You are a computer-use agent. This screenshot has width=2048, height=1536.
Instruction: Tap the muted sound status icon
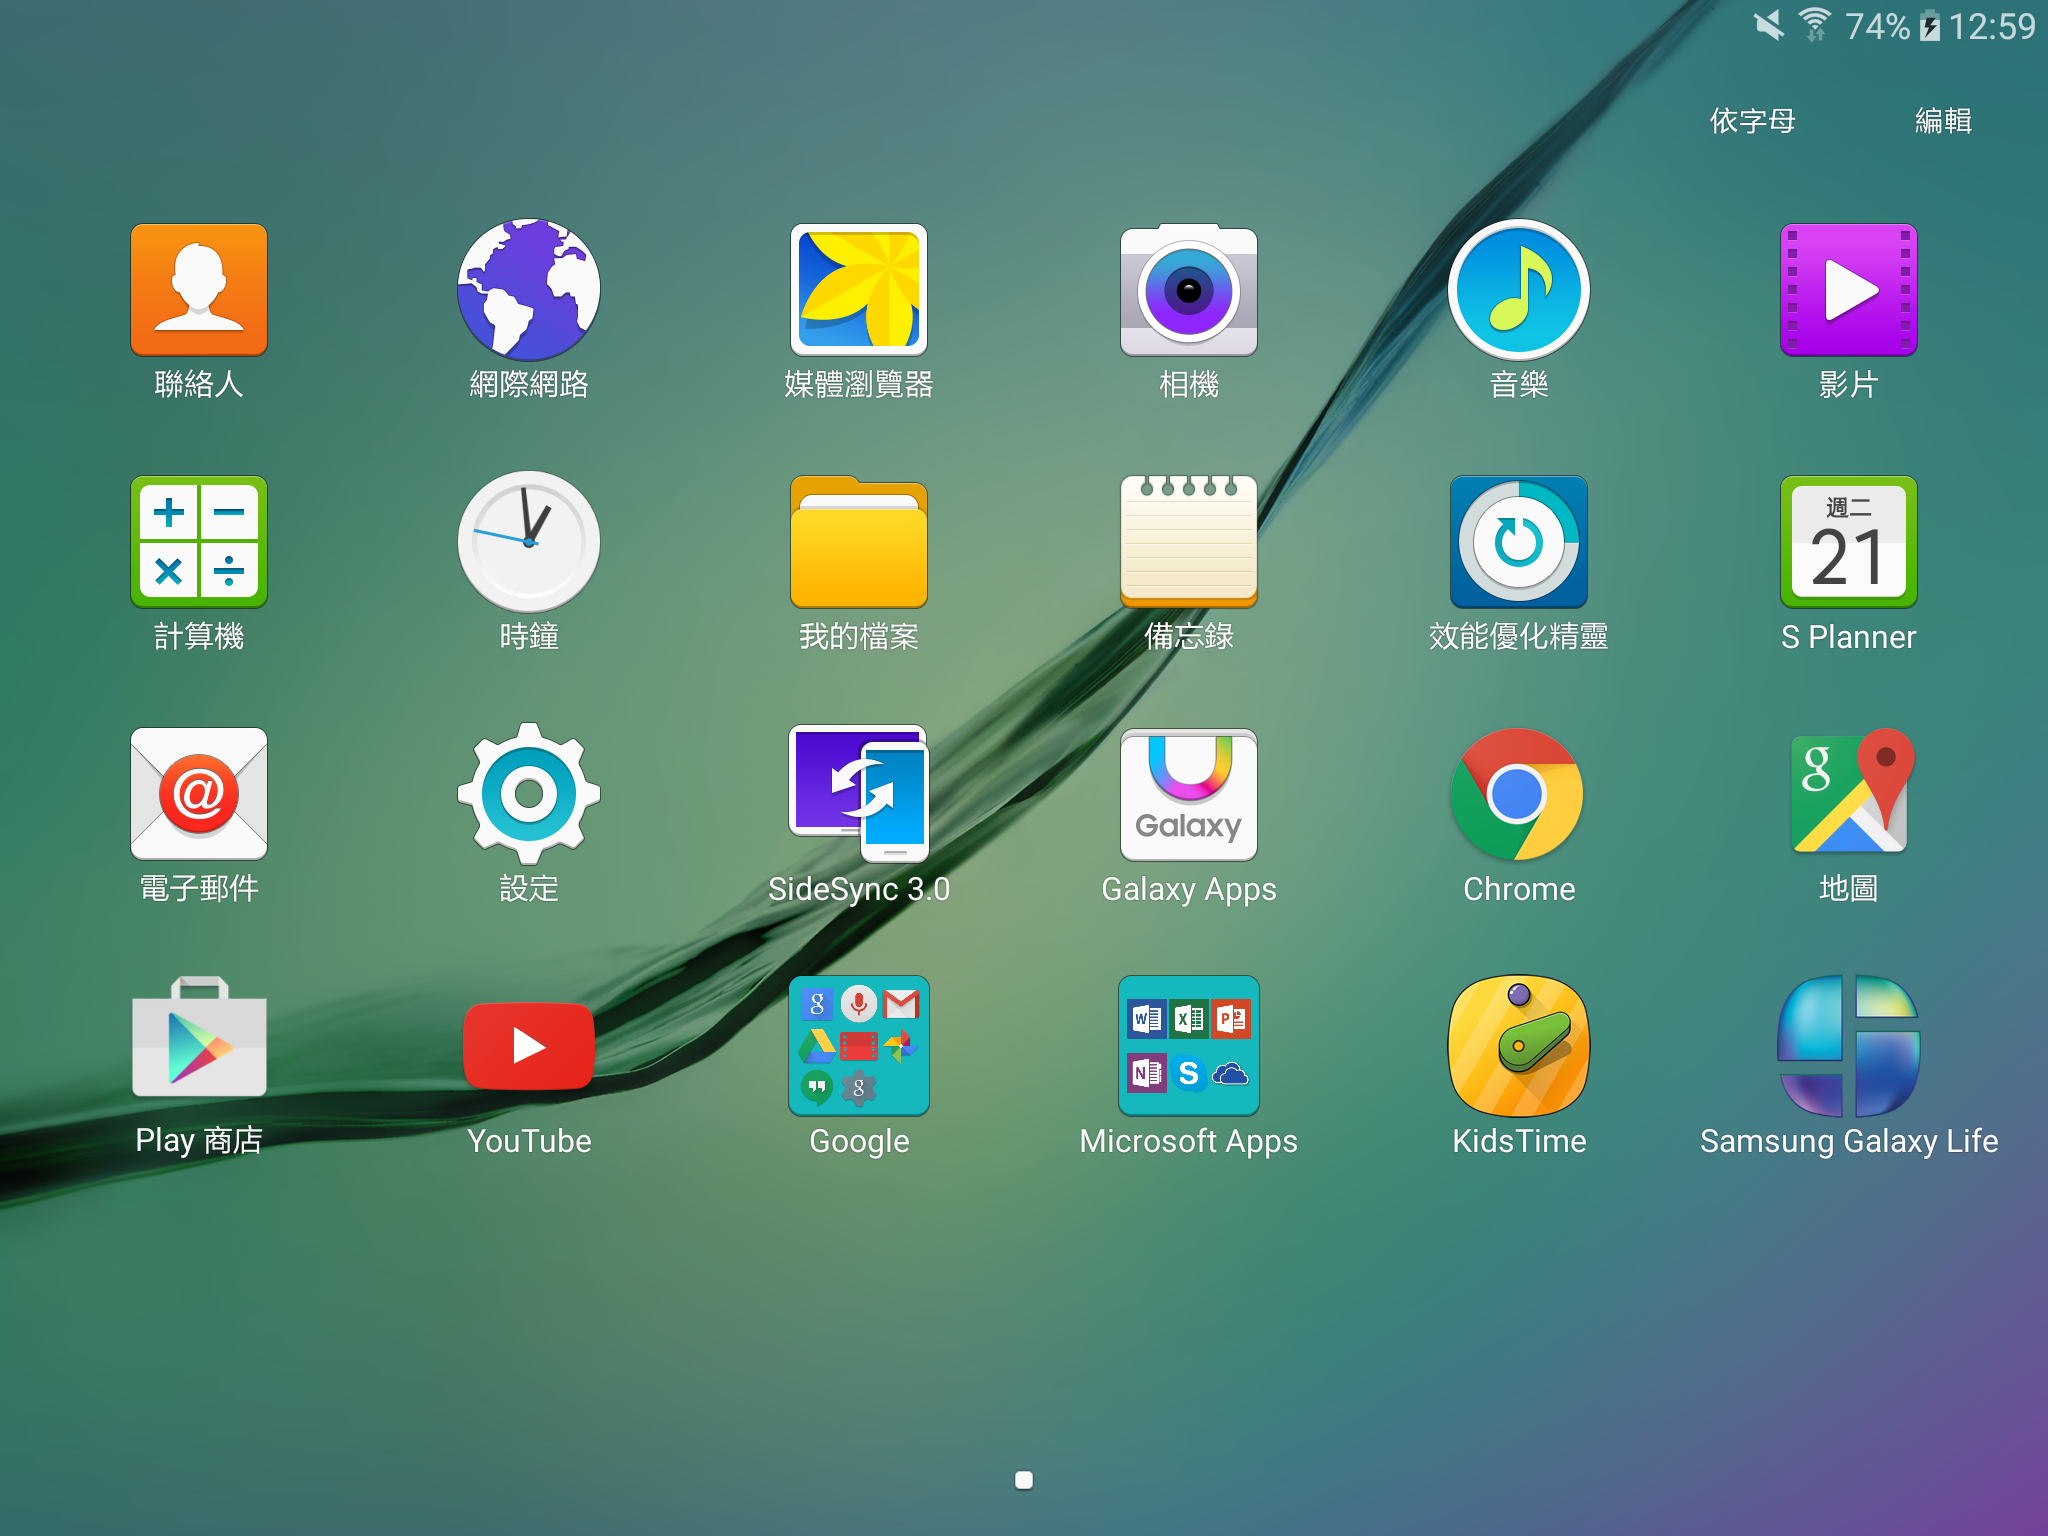click(1769, 25)
